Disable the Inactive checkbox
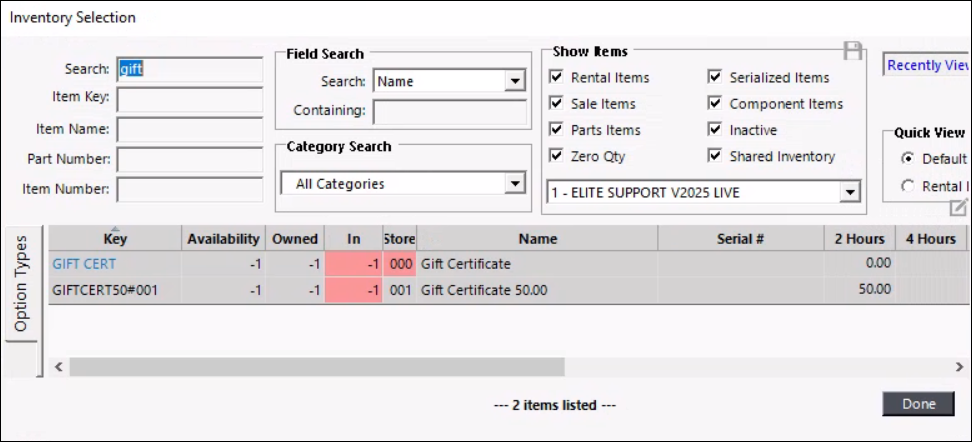Screen dimensions: 972x442 tap(716, 130)
